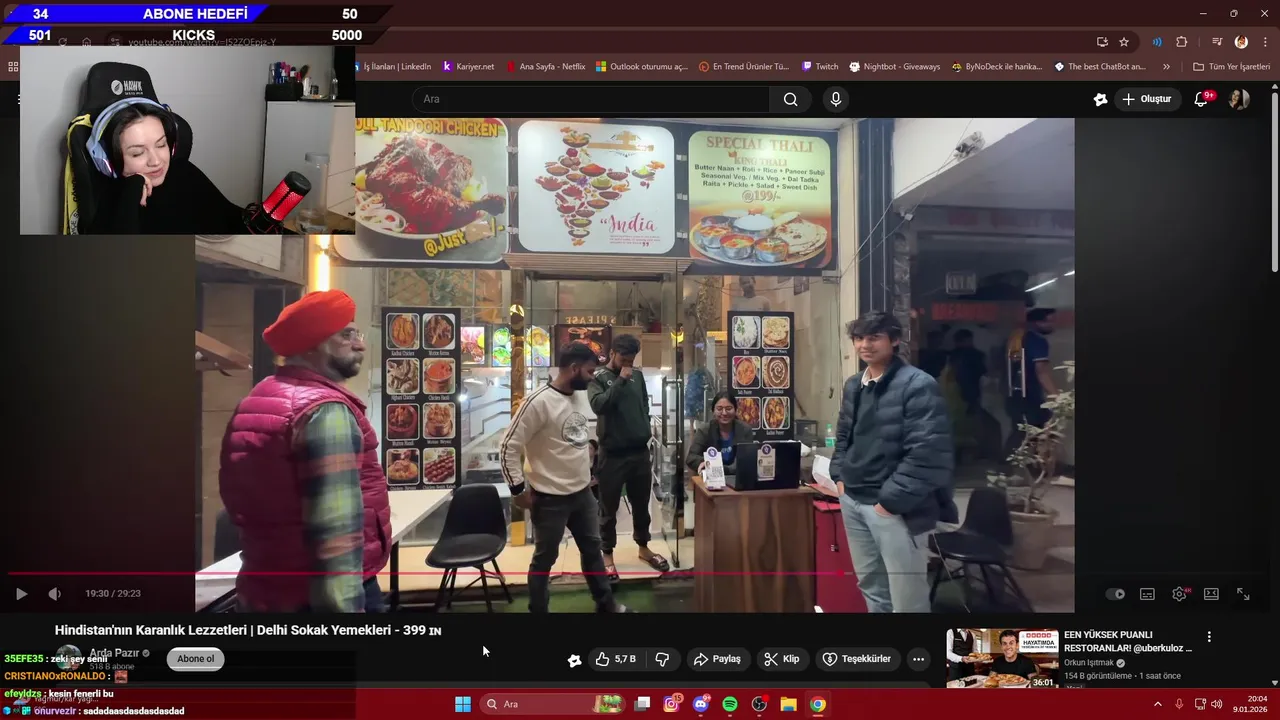Open the 'Kariyer.net' bookmark
This screenshot has width=1280, height=720.
coord(468,67)
